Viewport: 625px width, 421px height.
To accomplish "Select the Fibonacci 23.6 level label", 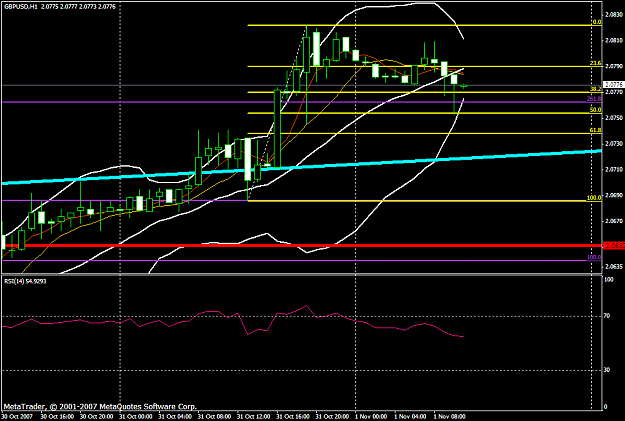I will tap(596, 63).
